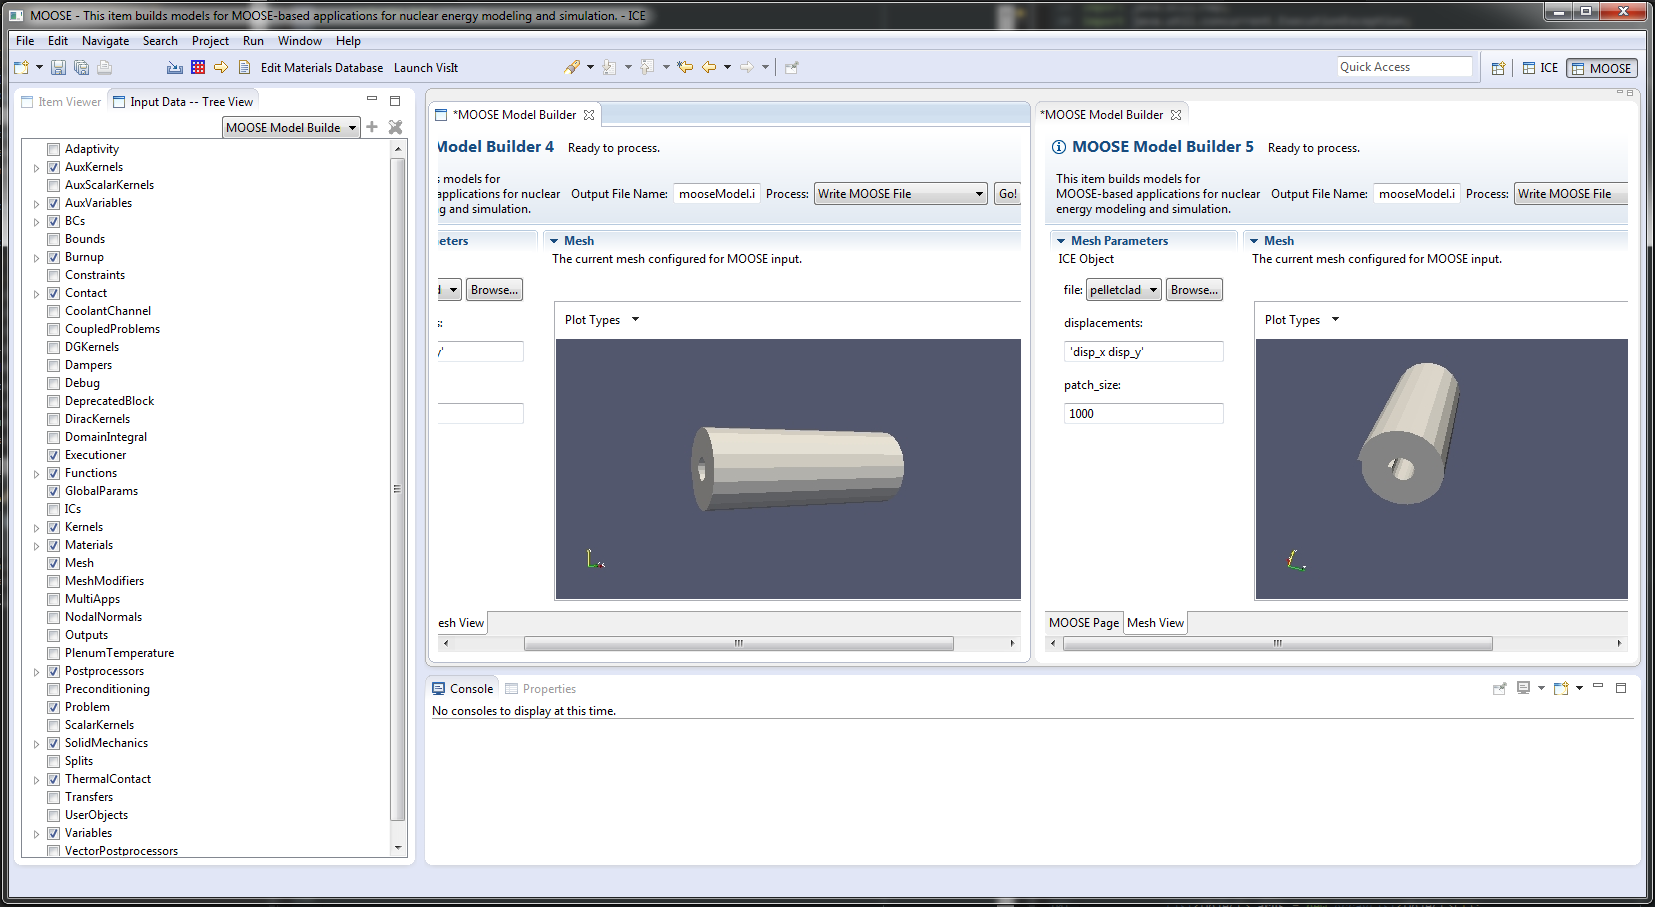Click the Pin Editor toolbar icon
This screenshot has height=907, width=1655.
(x=791, y=68)
